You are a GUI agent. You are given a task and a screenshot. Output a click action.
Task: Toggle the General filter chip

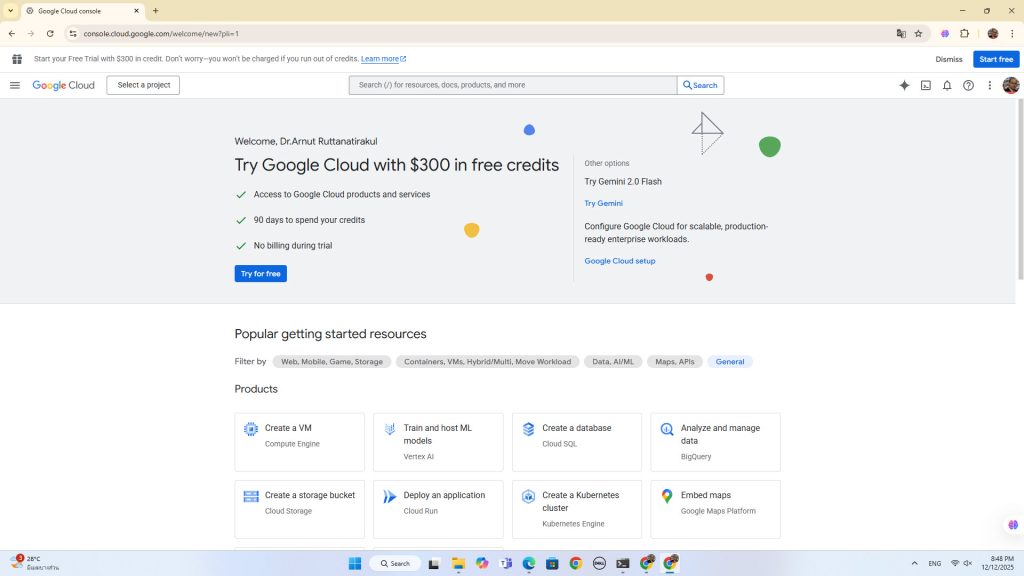pyautogui.click(x=729, y=362)
